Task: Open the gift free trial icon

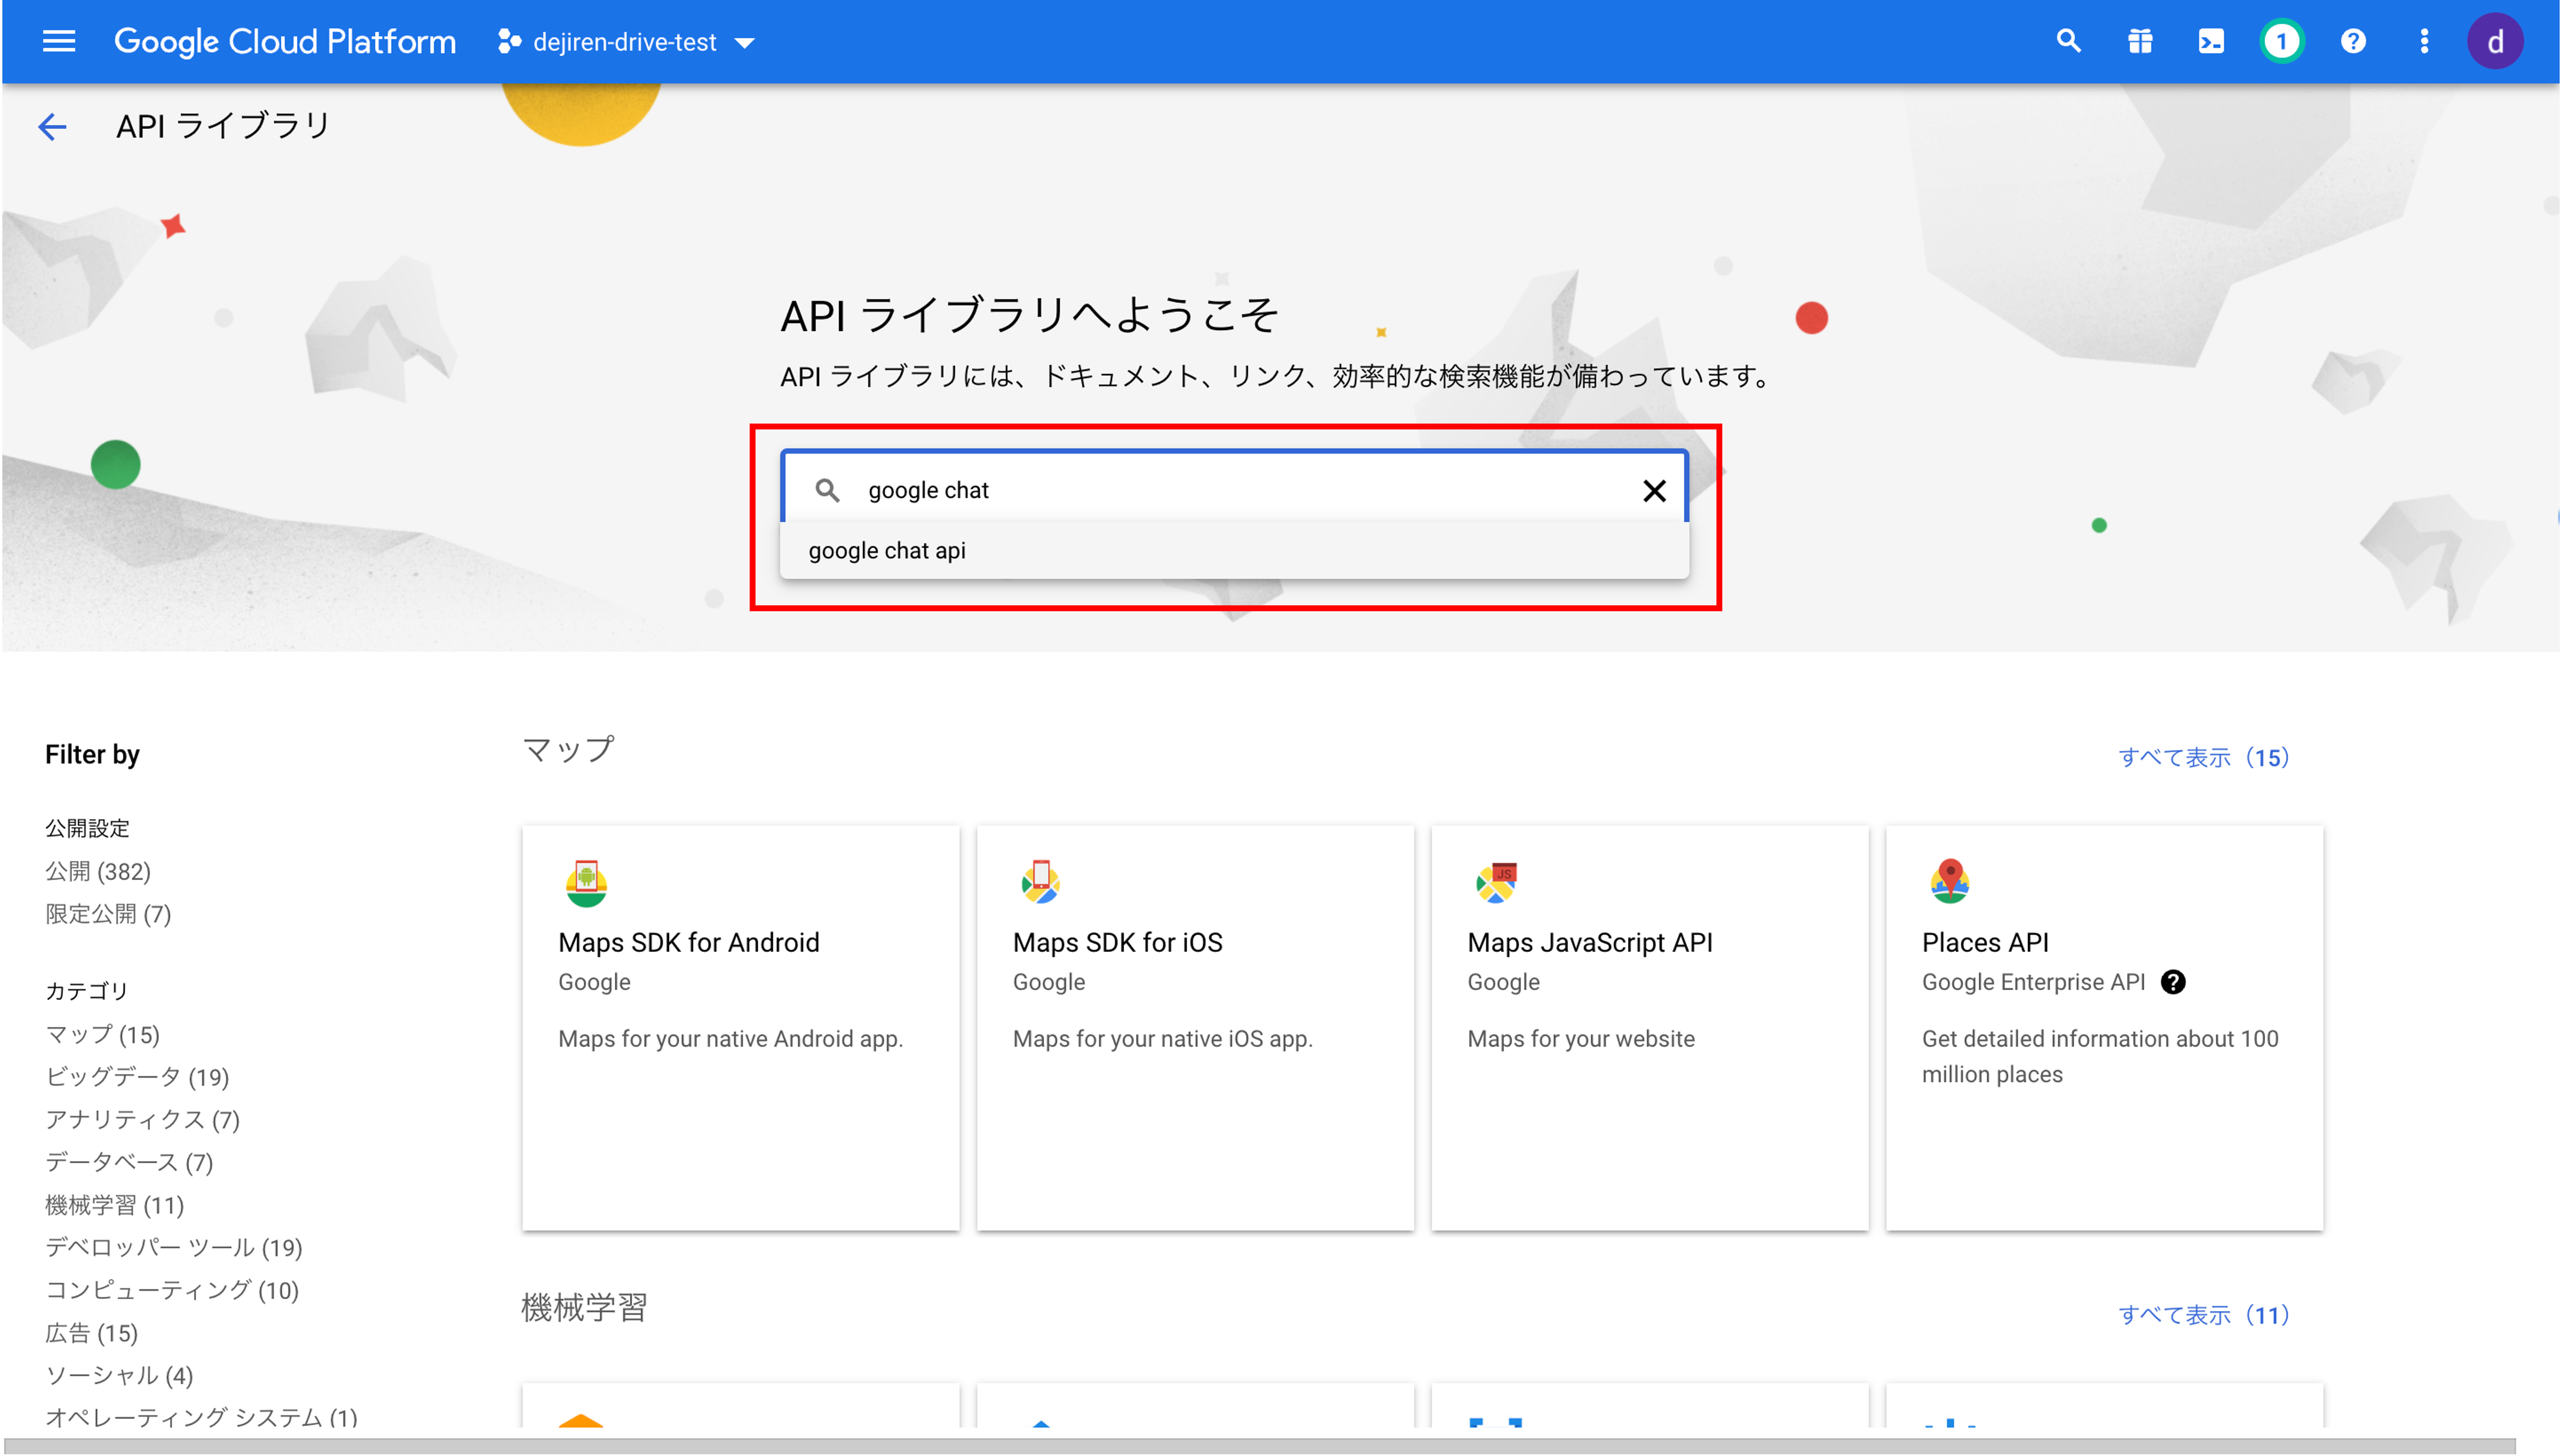Action: [2139, 41]
